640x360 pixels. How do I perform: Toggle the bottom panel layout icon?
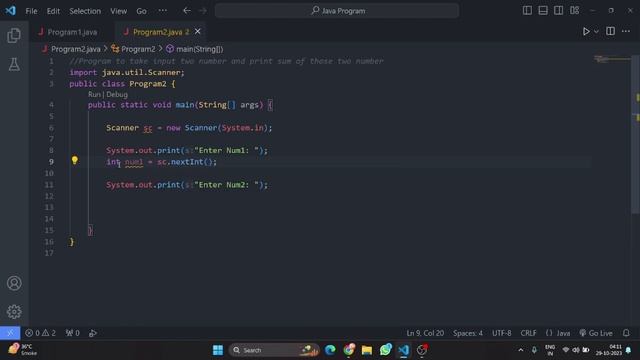pyautogui.click(x=543, y=11)
